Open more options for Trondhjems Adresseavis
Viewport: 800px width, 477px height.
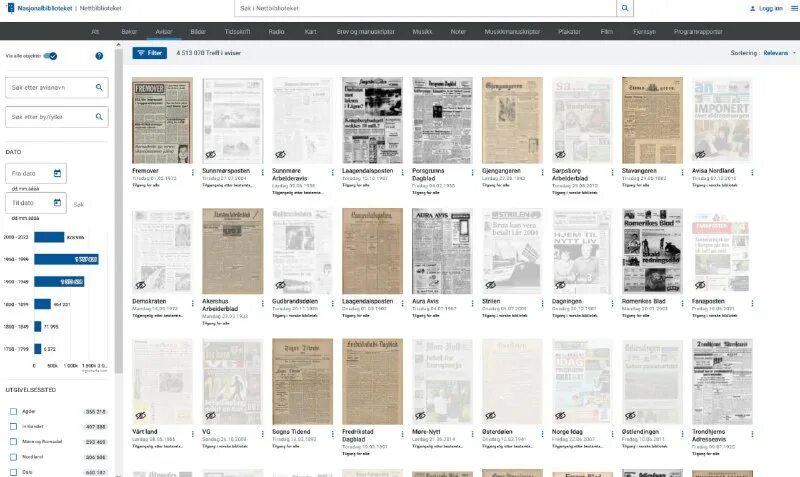pyautogui.click(x=752, y=434)
